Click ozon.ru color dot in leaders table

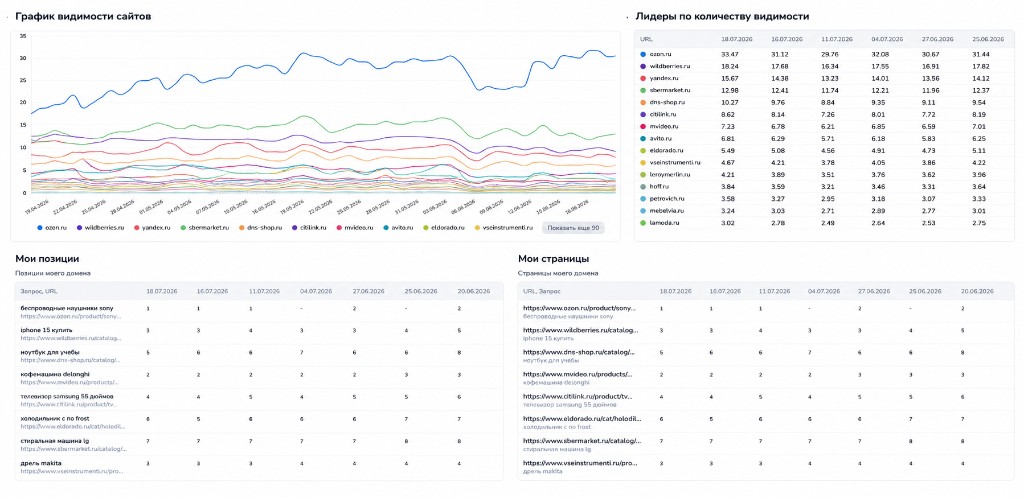(643, 54)
